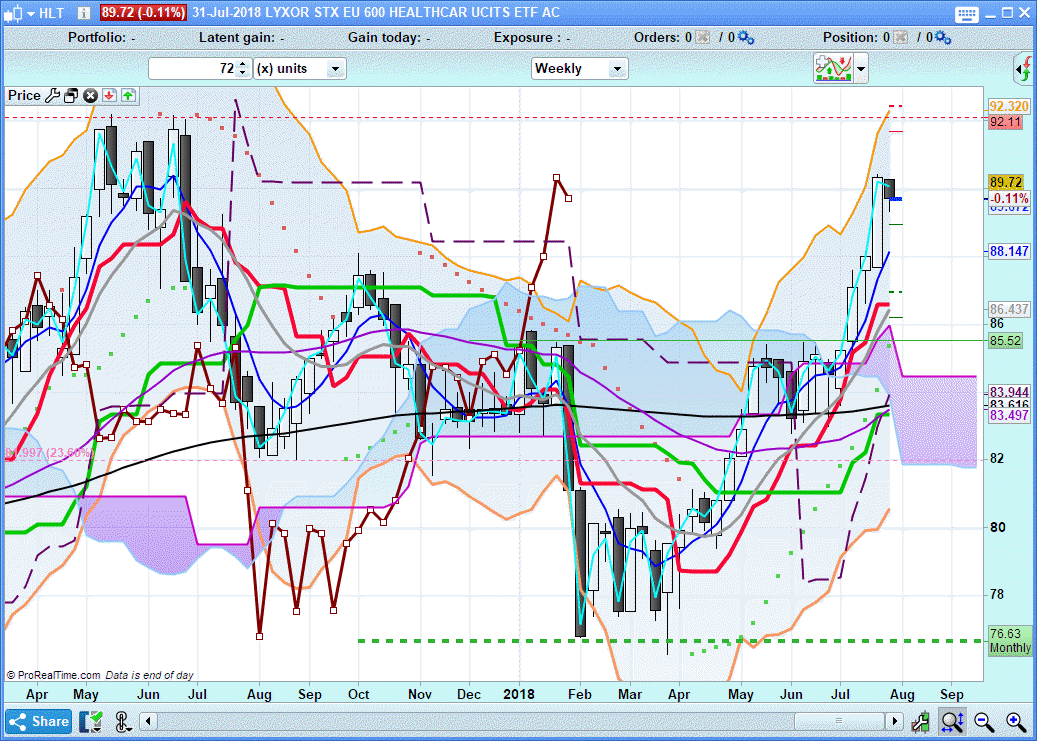This screenshot has height=741, width=1037.
Task: Open Position settings gear icon
Action: click(942, 38)
